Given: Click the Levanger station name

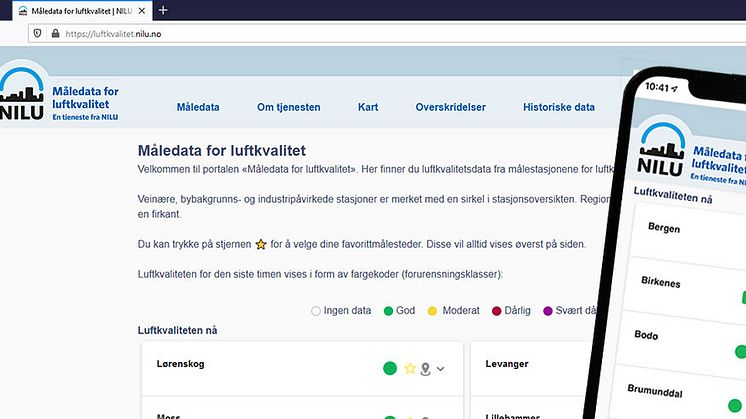Looking at the screenshot, I should [x=507, y=364].
